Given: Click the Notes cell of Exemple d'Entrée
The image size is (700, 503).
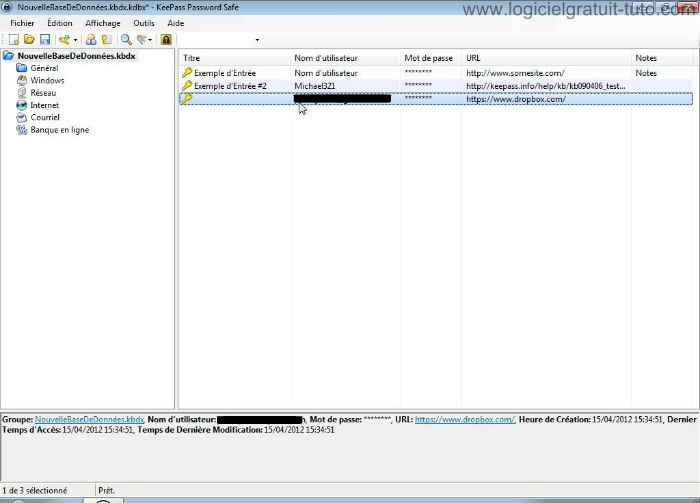Looking at the screenshot, I should point(646,73).
